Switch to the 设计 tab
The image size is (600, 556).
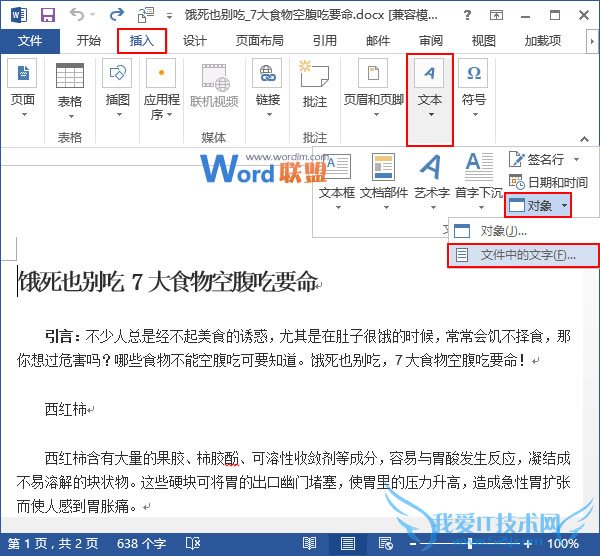194,41
